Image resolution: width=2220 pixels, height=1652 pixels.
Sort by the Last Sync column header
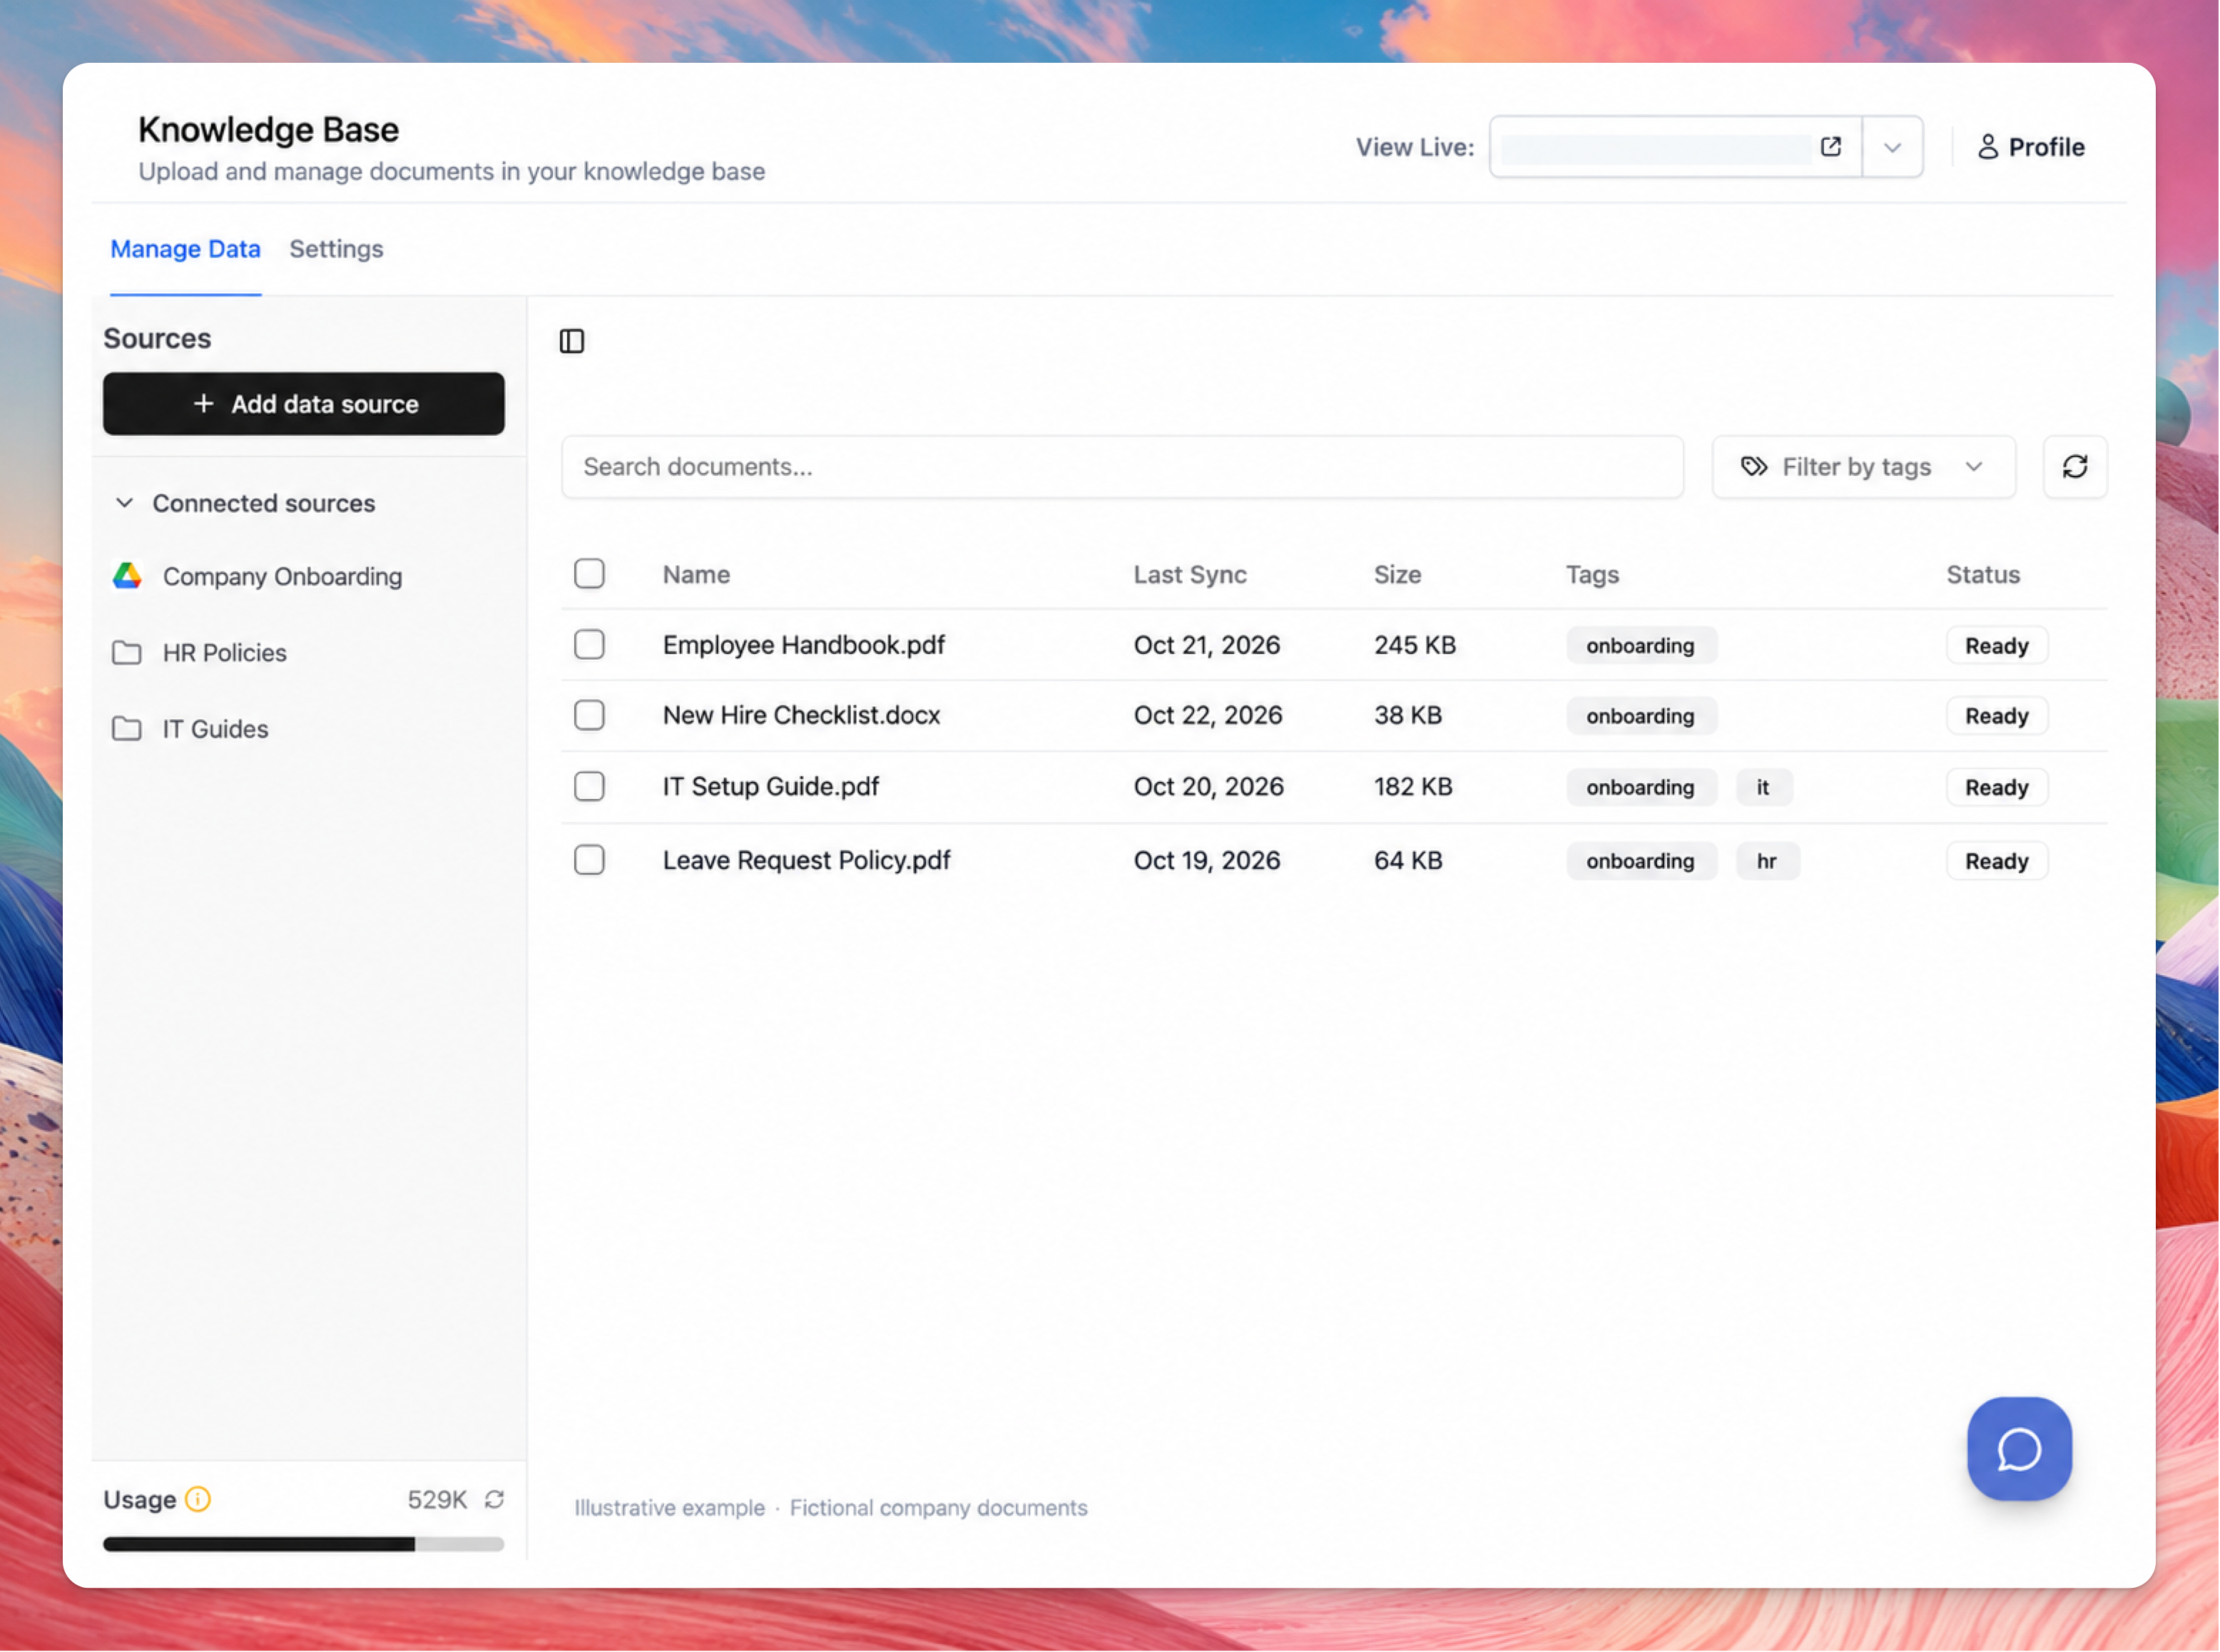pos(1190,575)
